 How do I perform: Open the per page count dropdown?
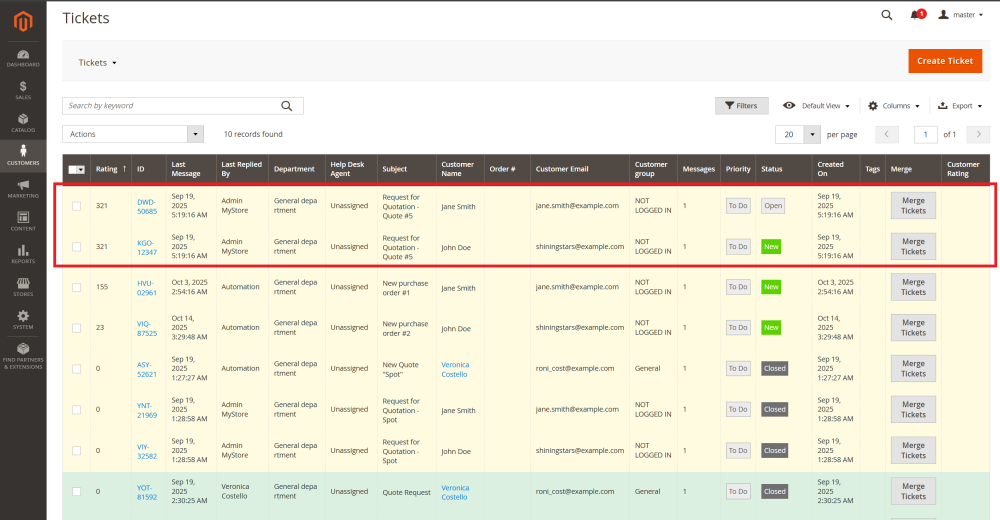(x=812, y=135)
